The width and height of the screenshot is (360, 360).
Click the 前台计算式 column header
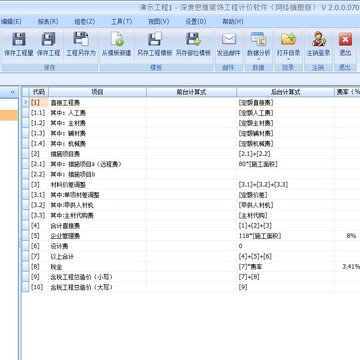click(x=191, y=92)
